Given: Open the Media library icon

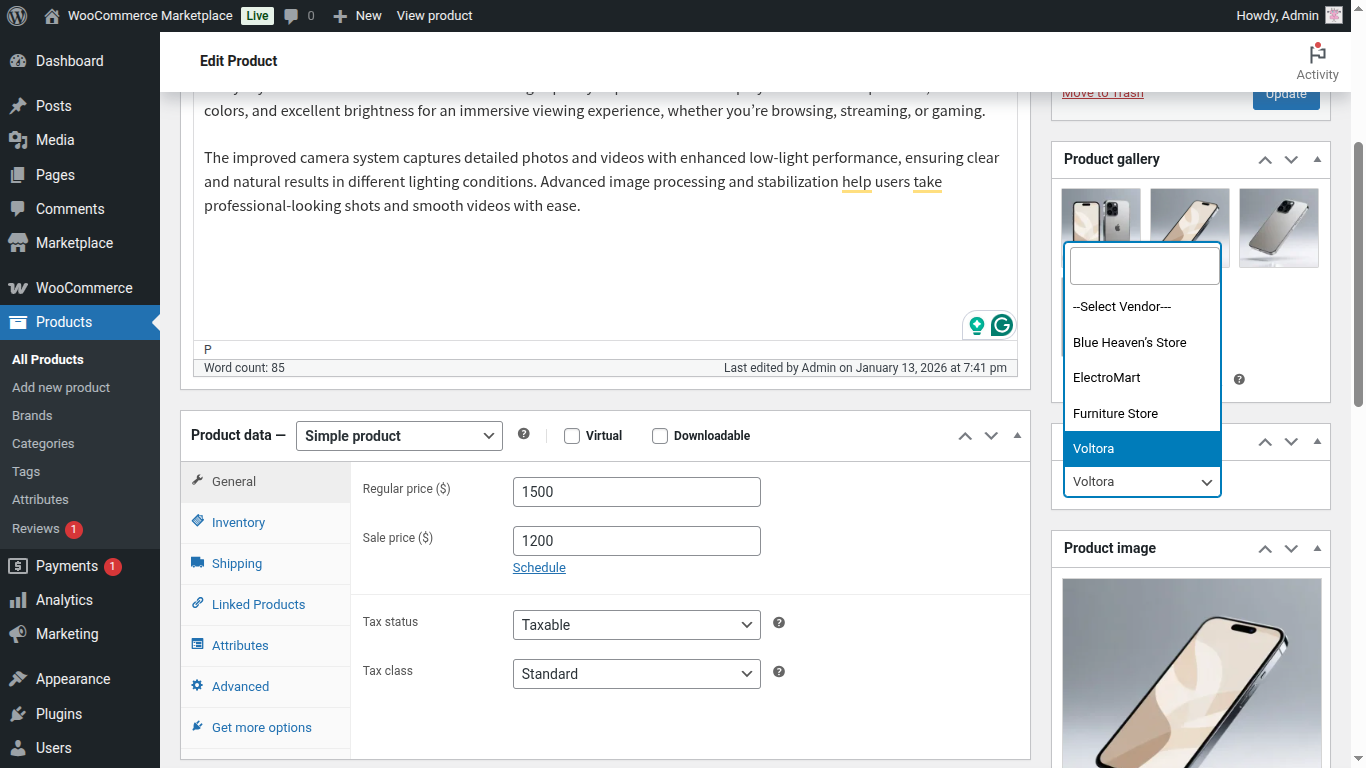Looking at the screenshot, I should click(21, 140).
